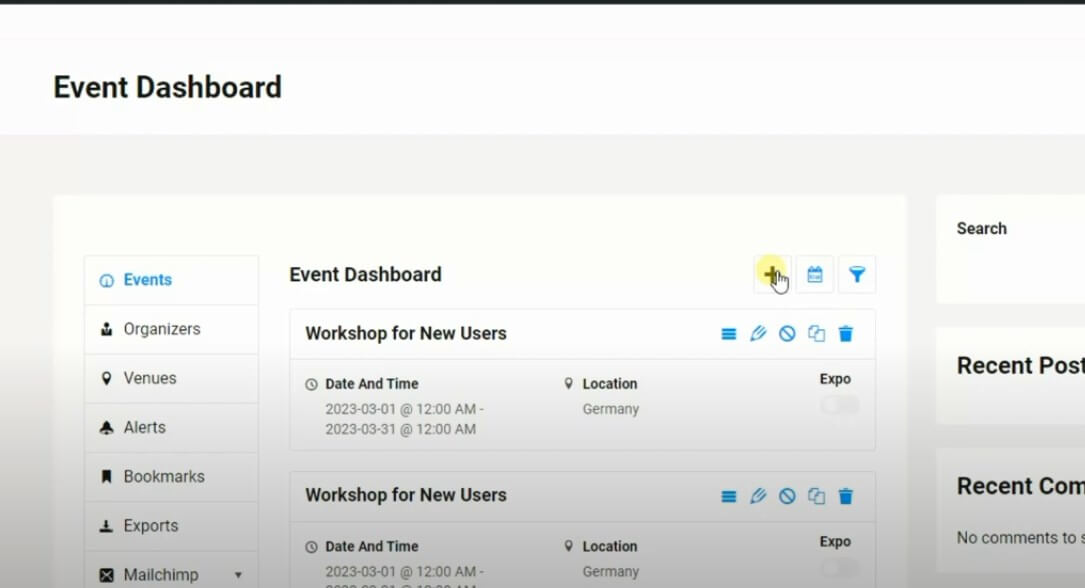Duplicate the second Workshop for New Users event

pyautogui.click(x=817, y=496)
